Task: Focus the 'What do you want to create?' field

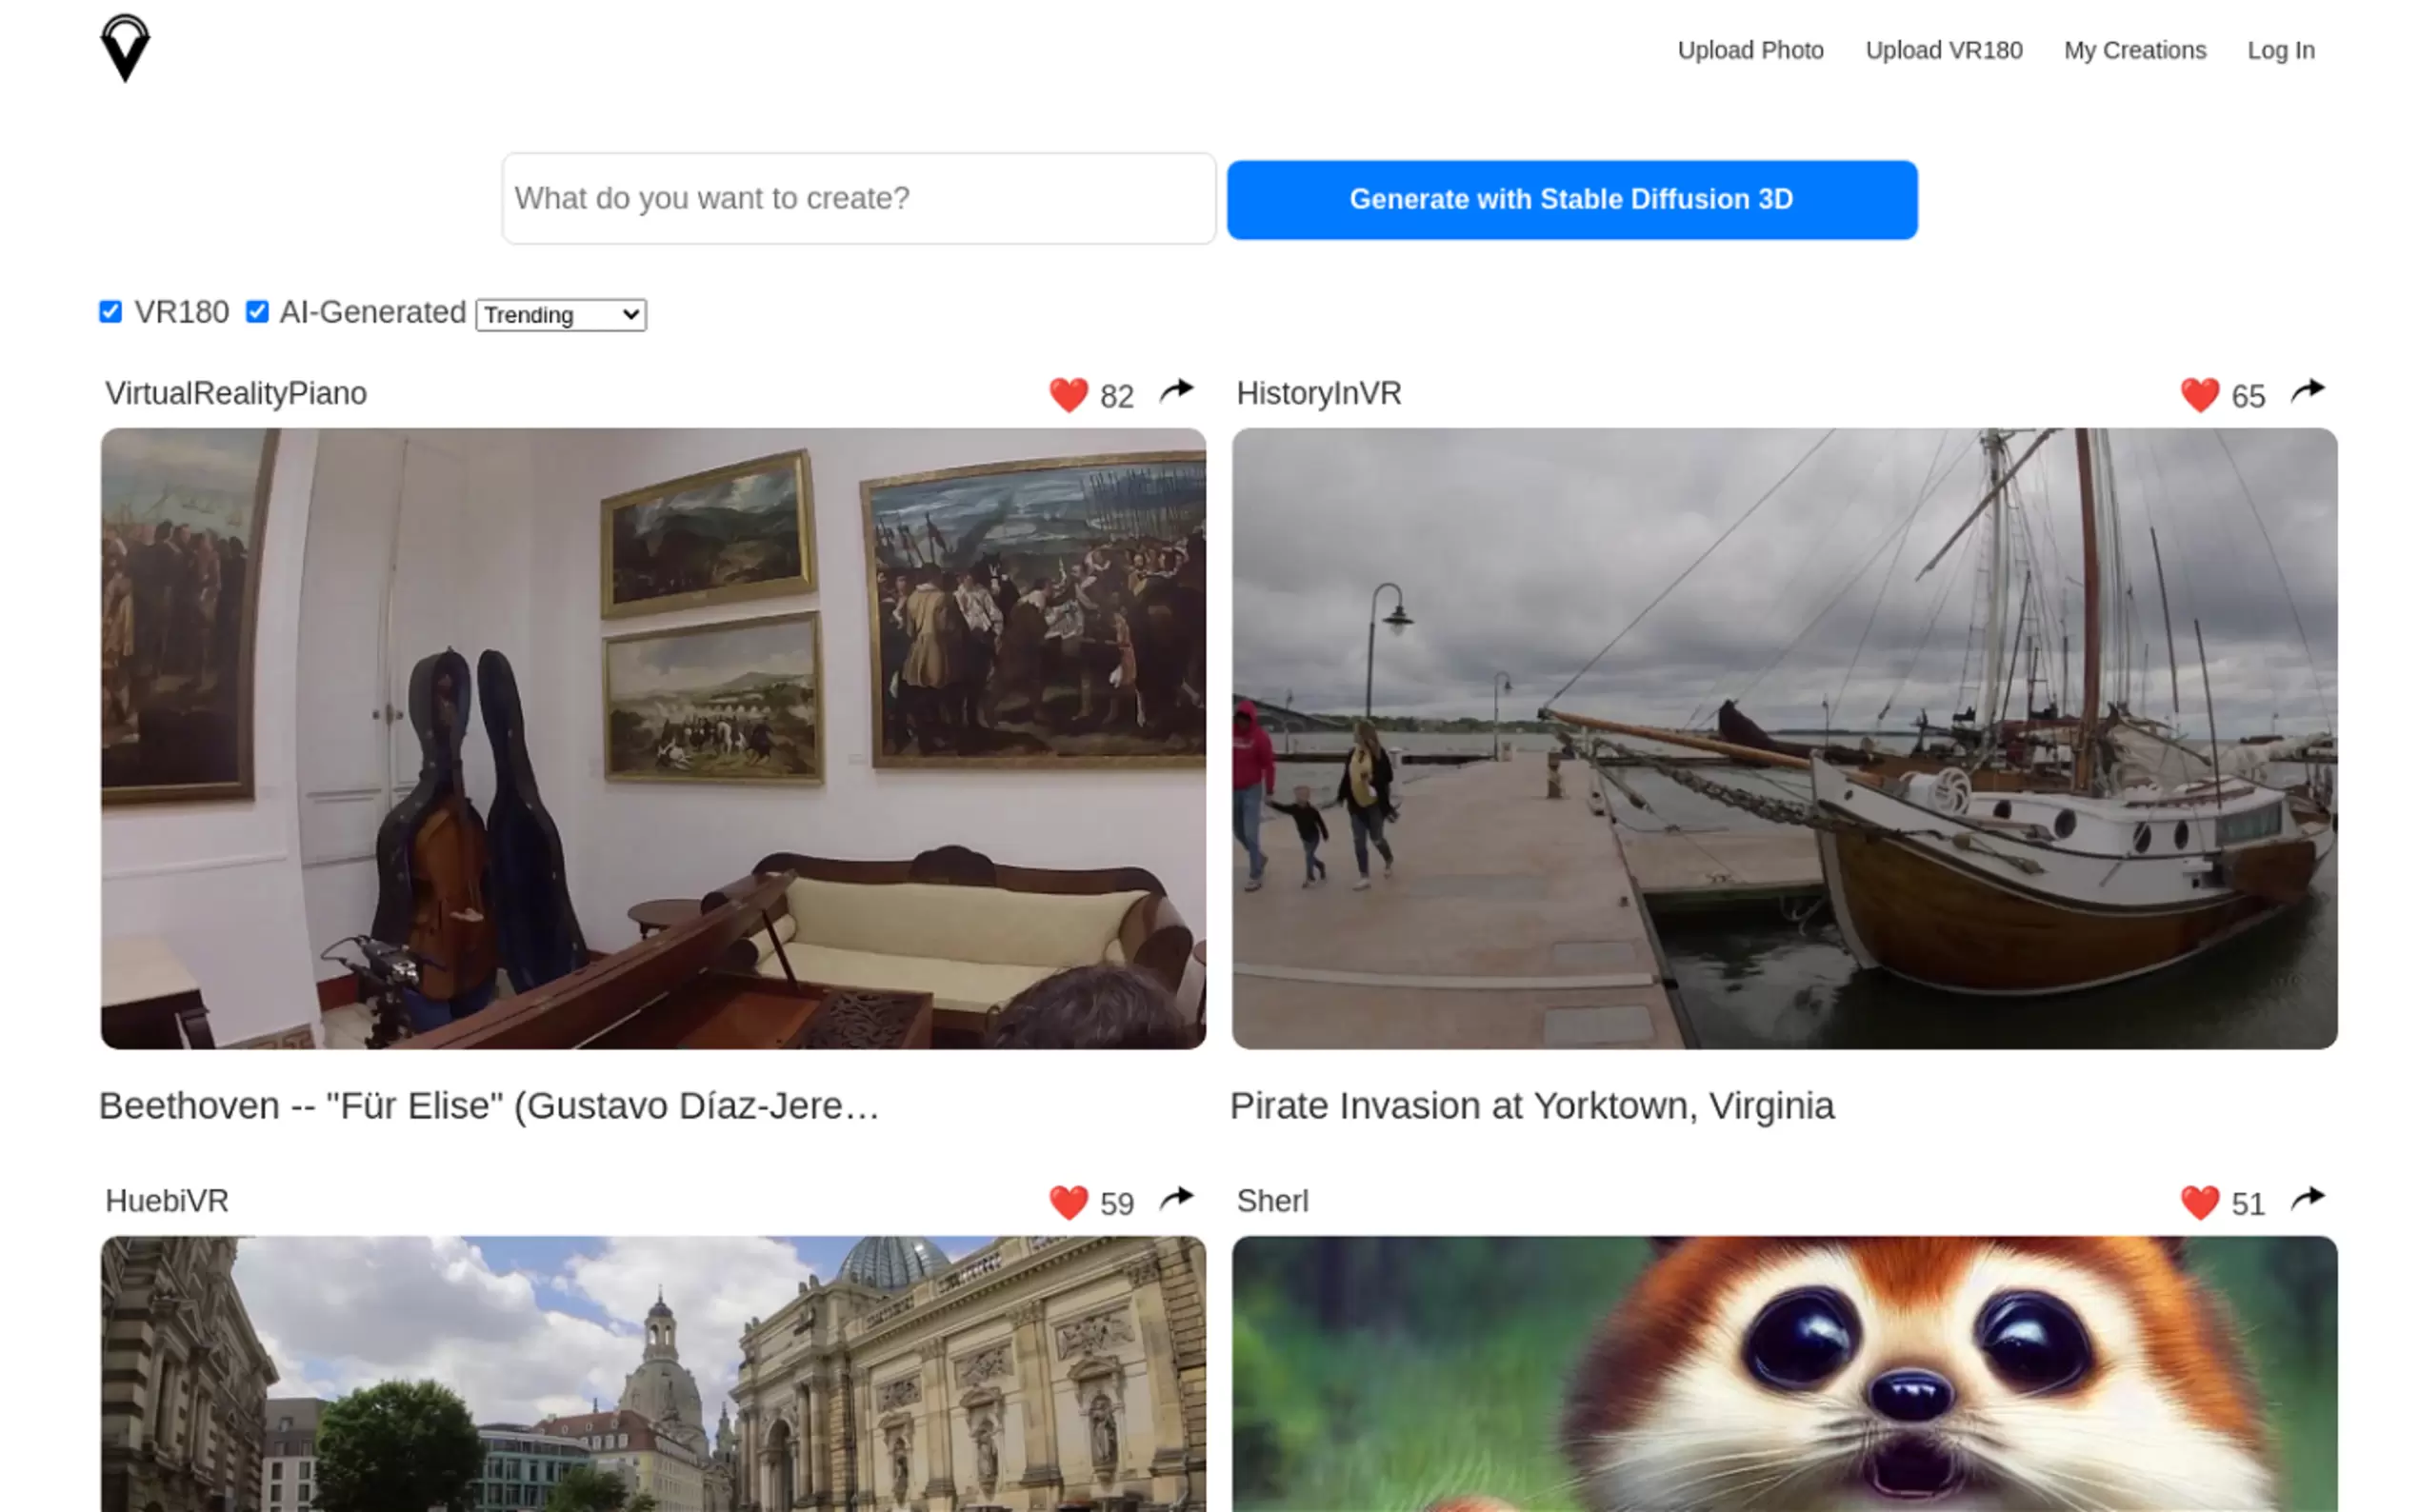Action: pos(858,198)
